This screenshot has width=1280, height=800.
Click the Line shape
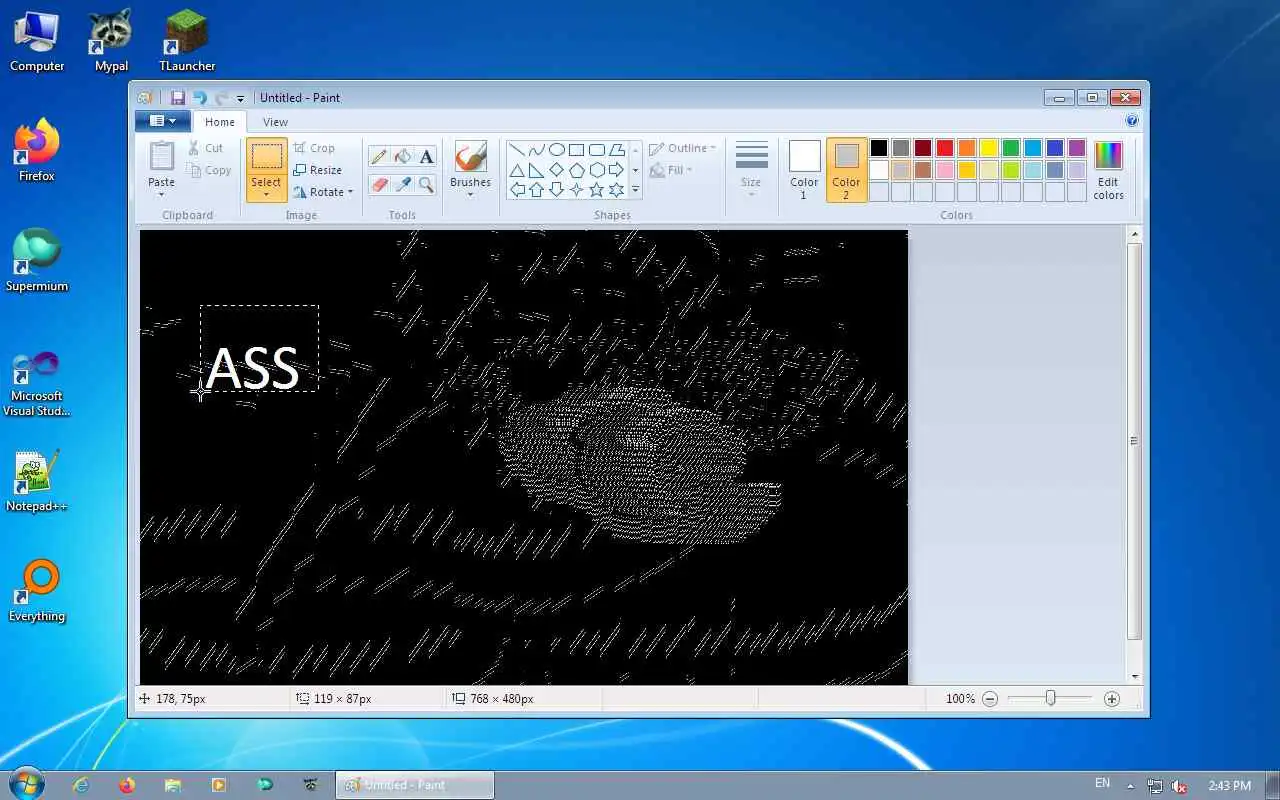coord(518,150)
